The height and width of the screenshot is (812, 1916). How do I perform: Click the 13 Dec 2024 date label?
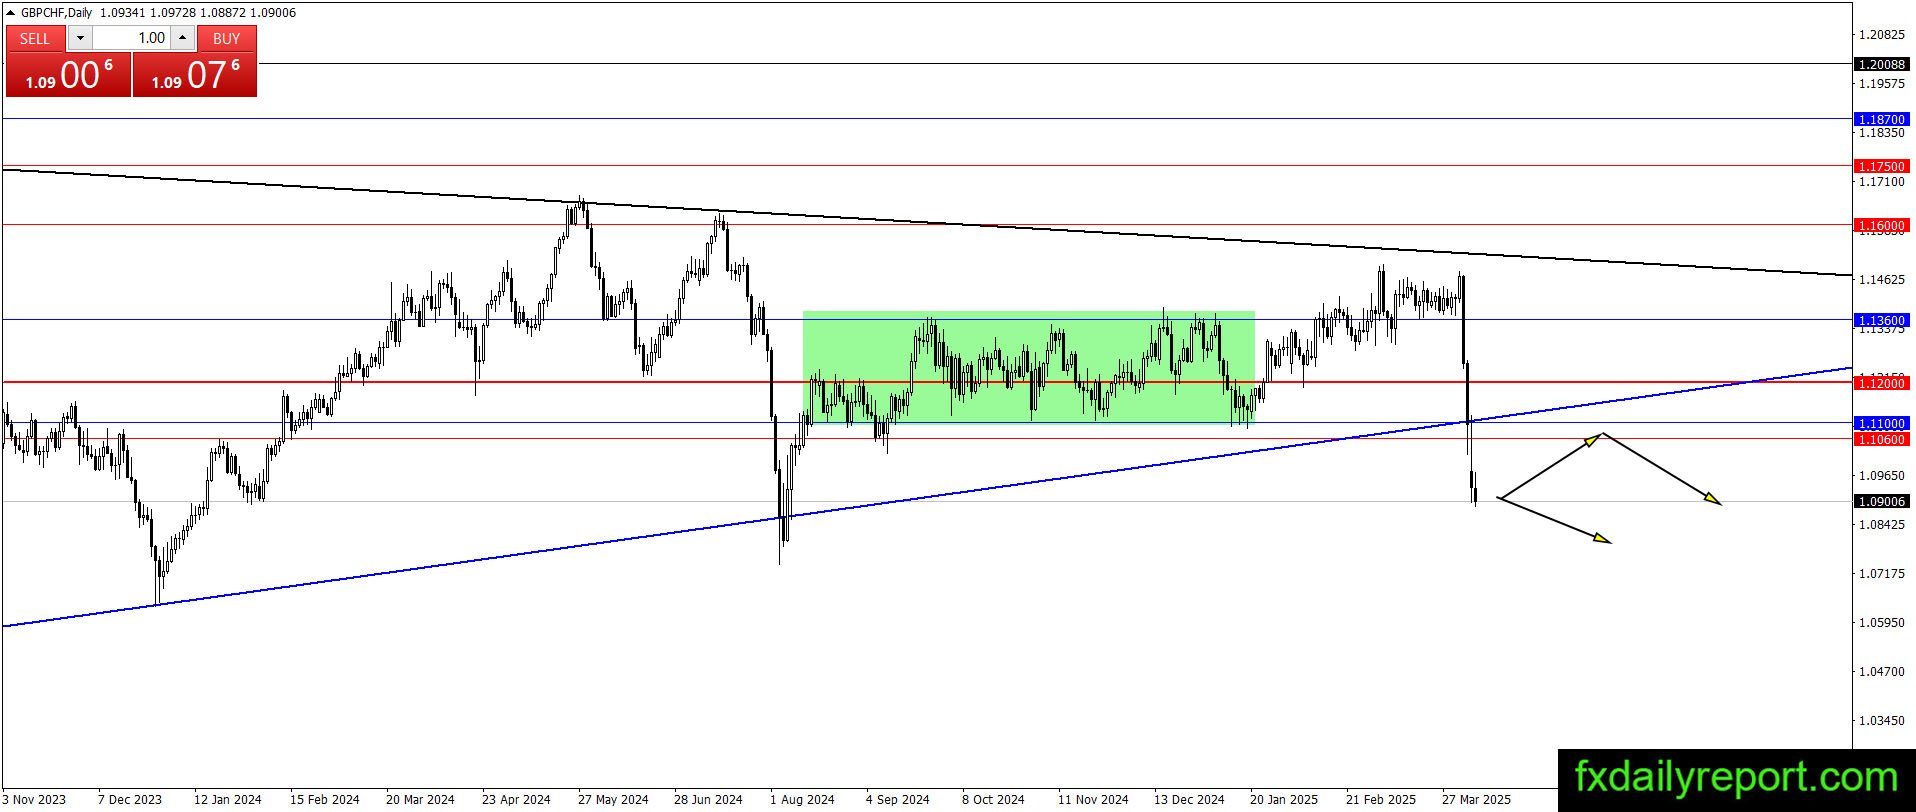click(x=1189, y=800)
